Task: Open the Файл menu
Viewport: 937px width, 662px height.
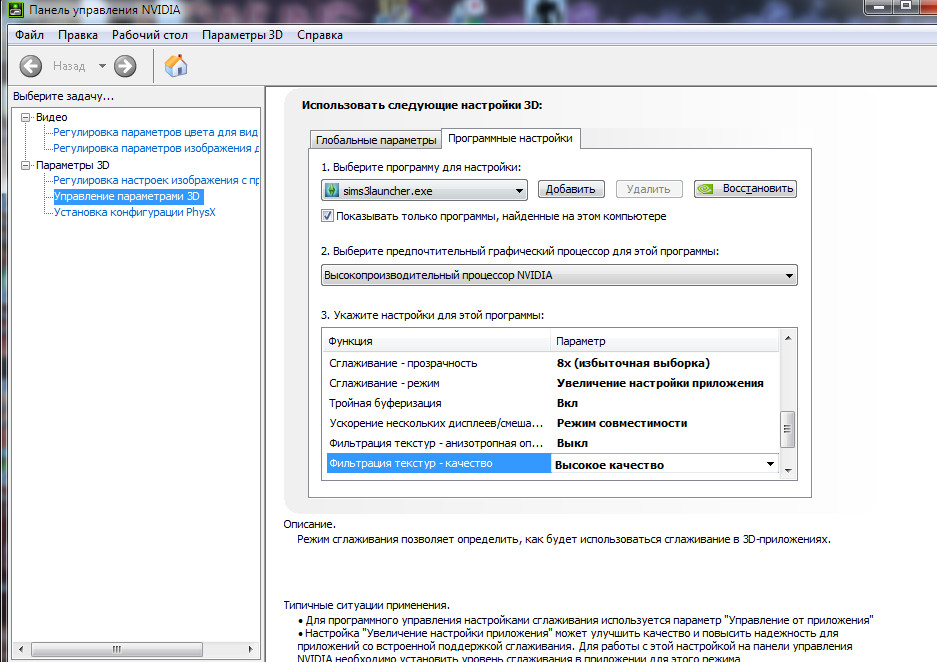Action: point(29,35)
